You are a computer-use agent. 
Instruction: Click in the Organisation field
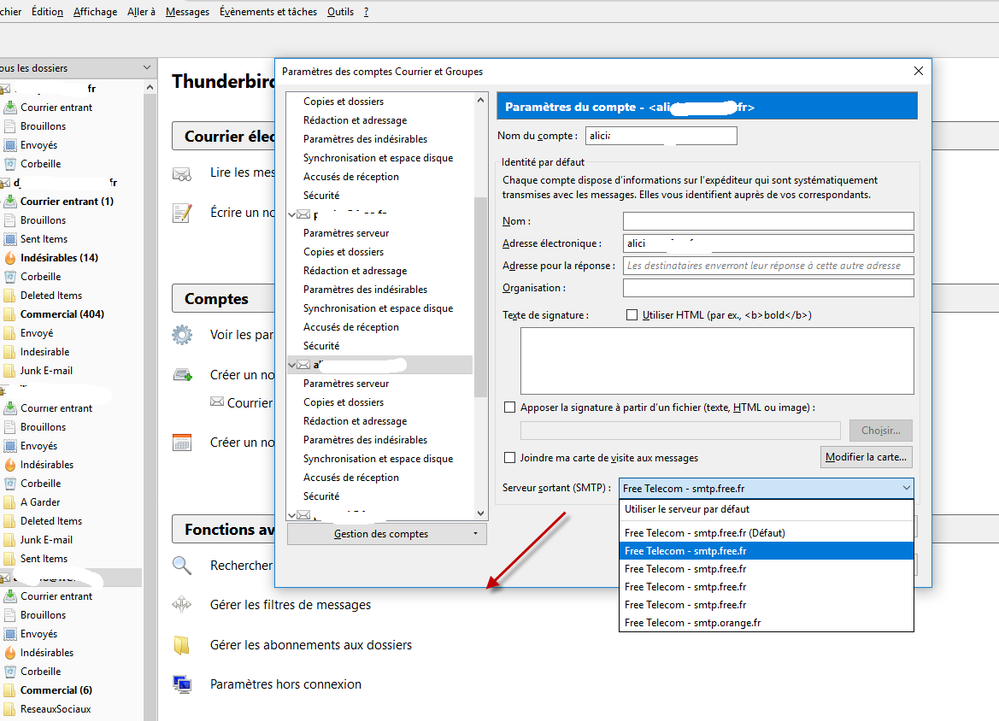click(x=768, y=288)
